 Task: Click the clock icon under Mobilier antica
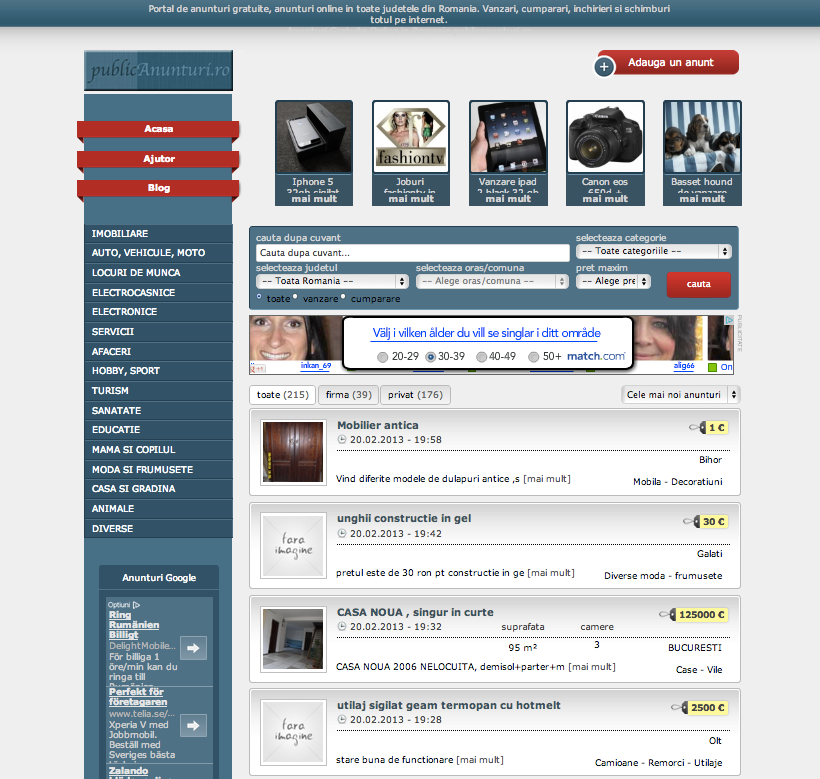coord(341,440)
